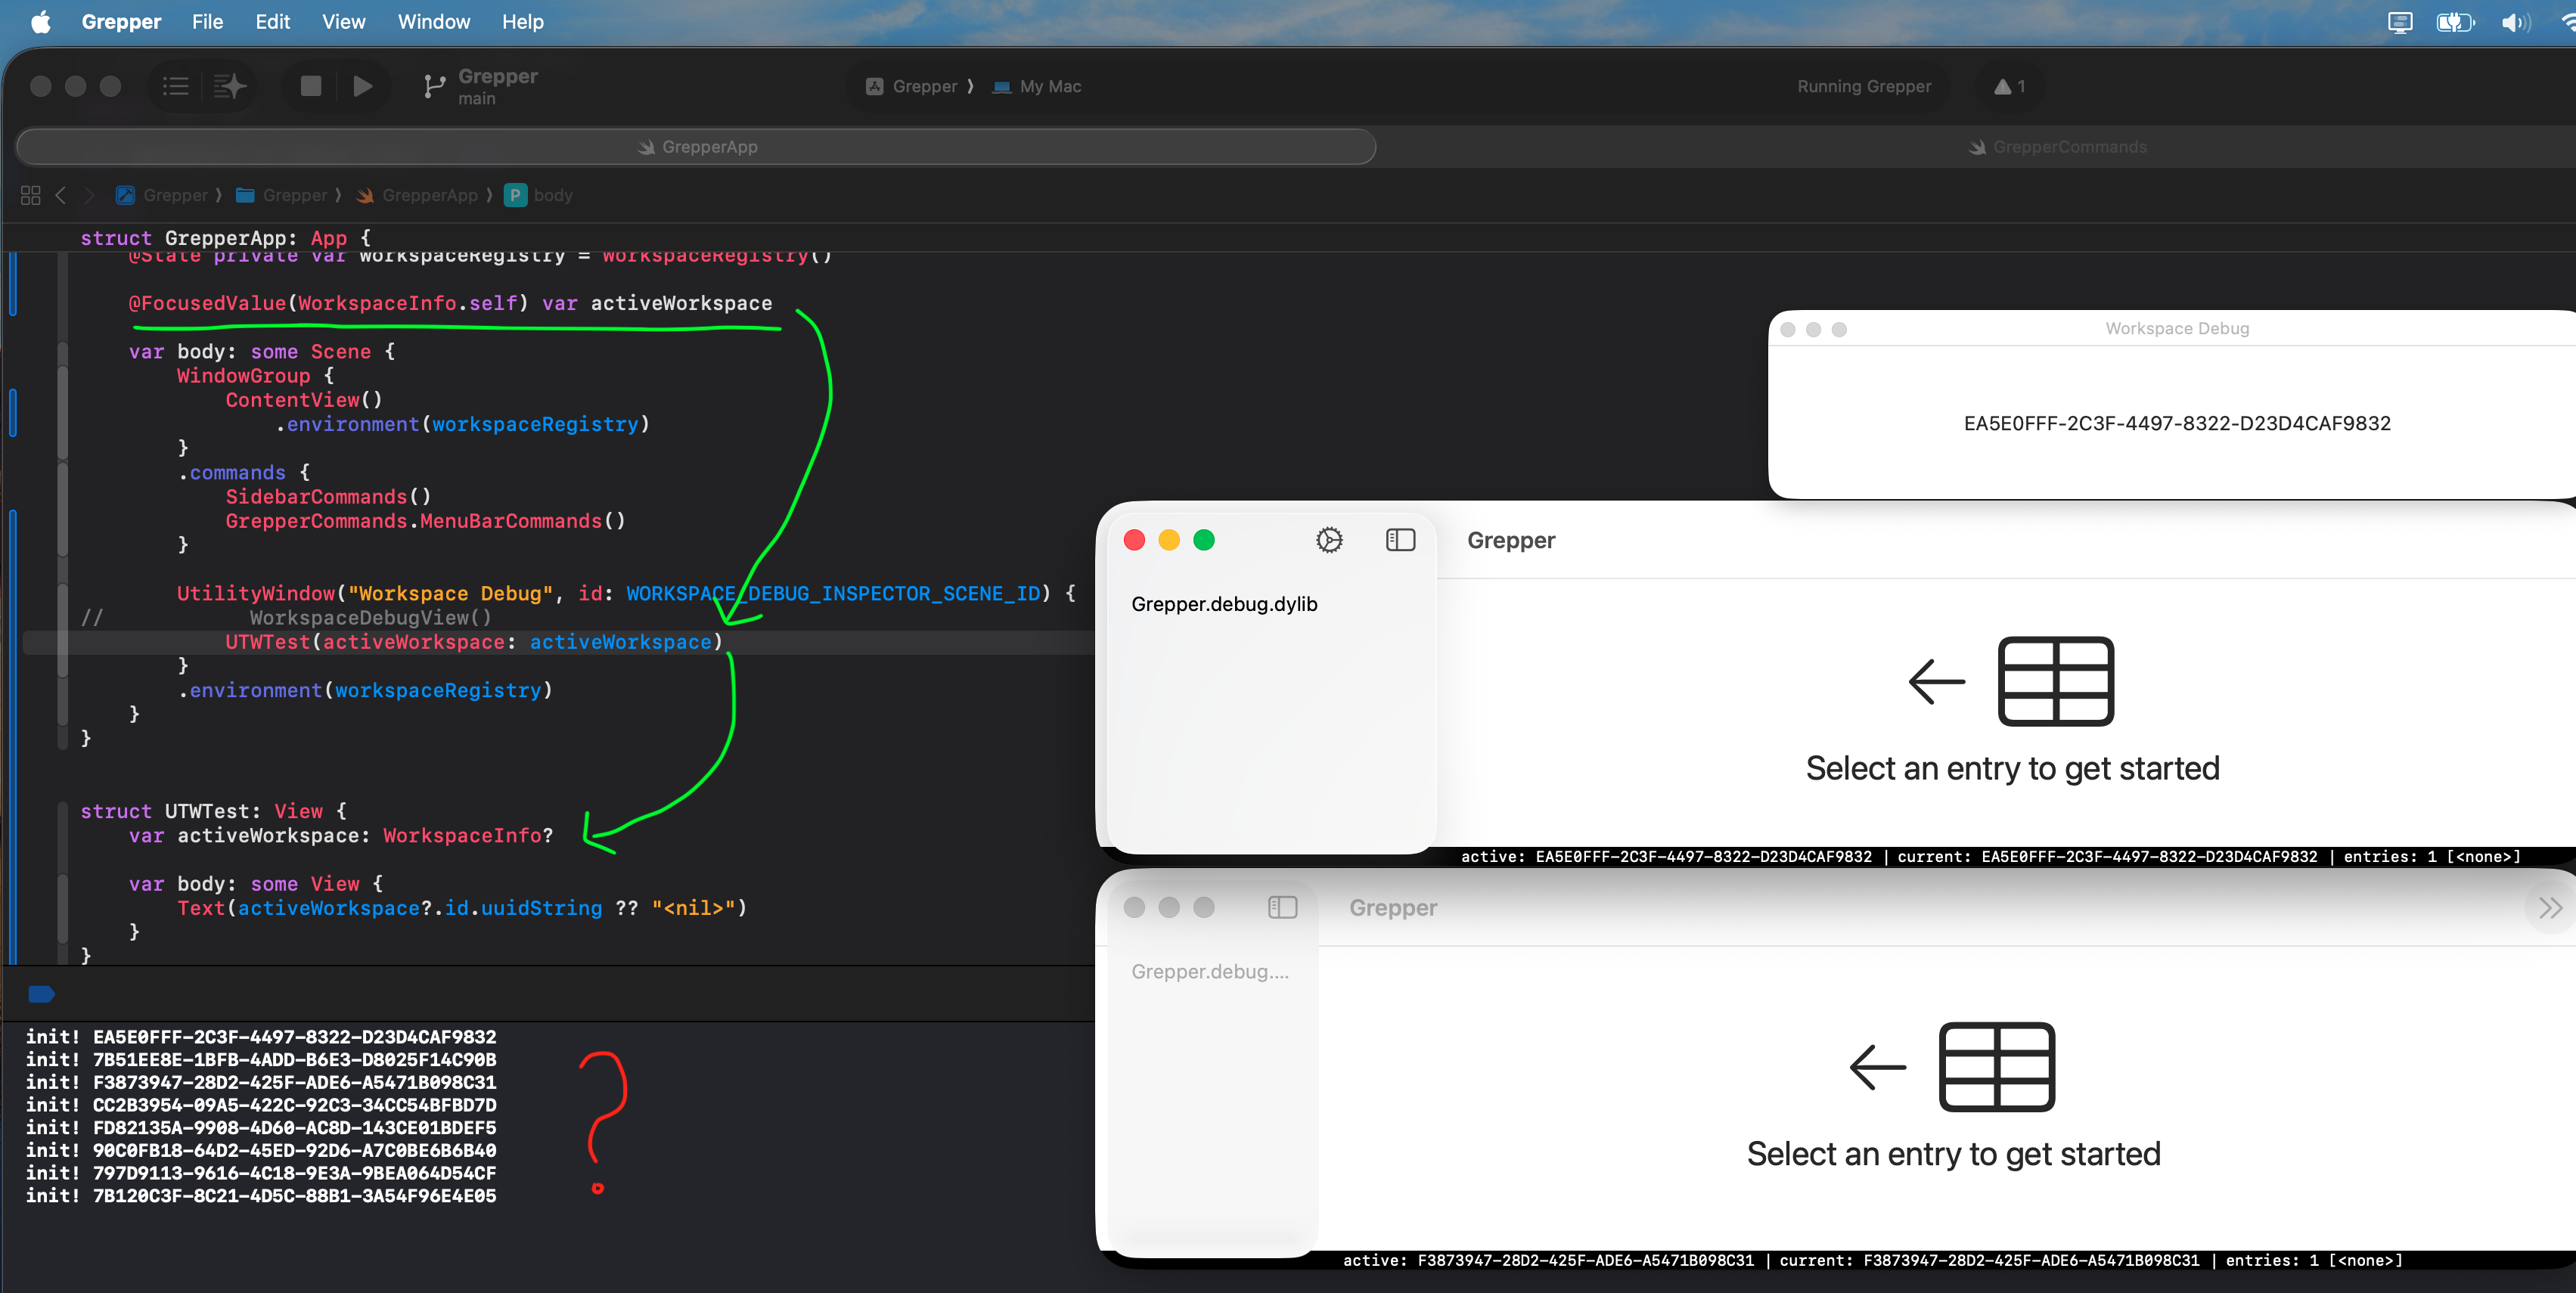
Task: Click the status line of back Grepper window
Action: click(x=1872, y=1260)
